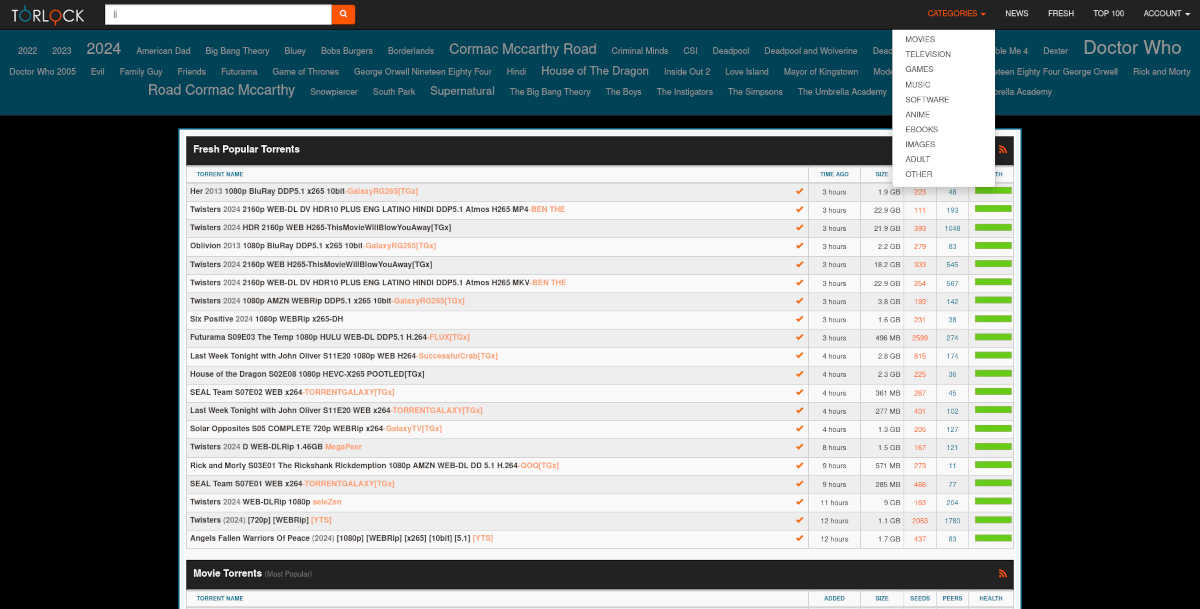Go to the Top 100 page

point(1108,14)
